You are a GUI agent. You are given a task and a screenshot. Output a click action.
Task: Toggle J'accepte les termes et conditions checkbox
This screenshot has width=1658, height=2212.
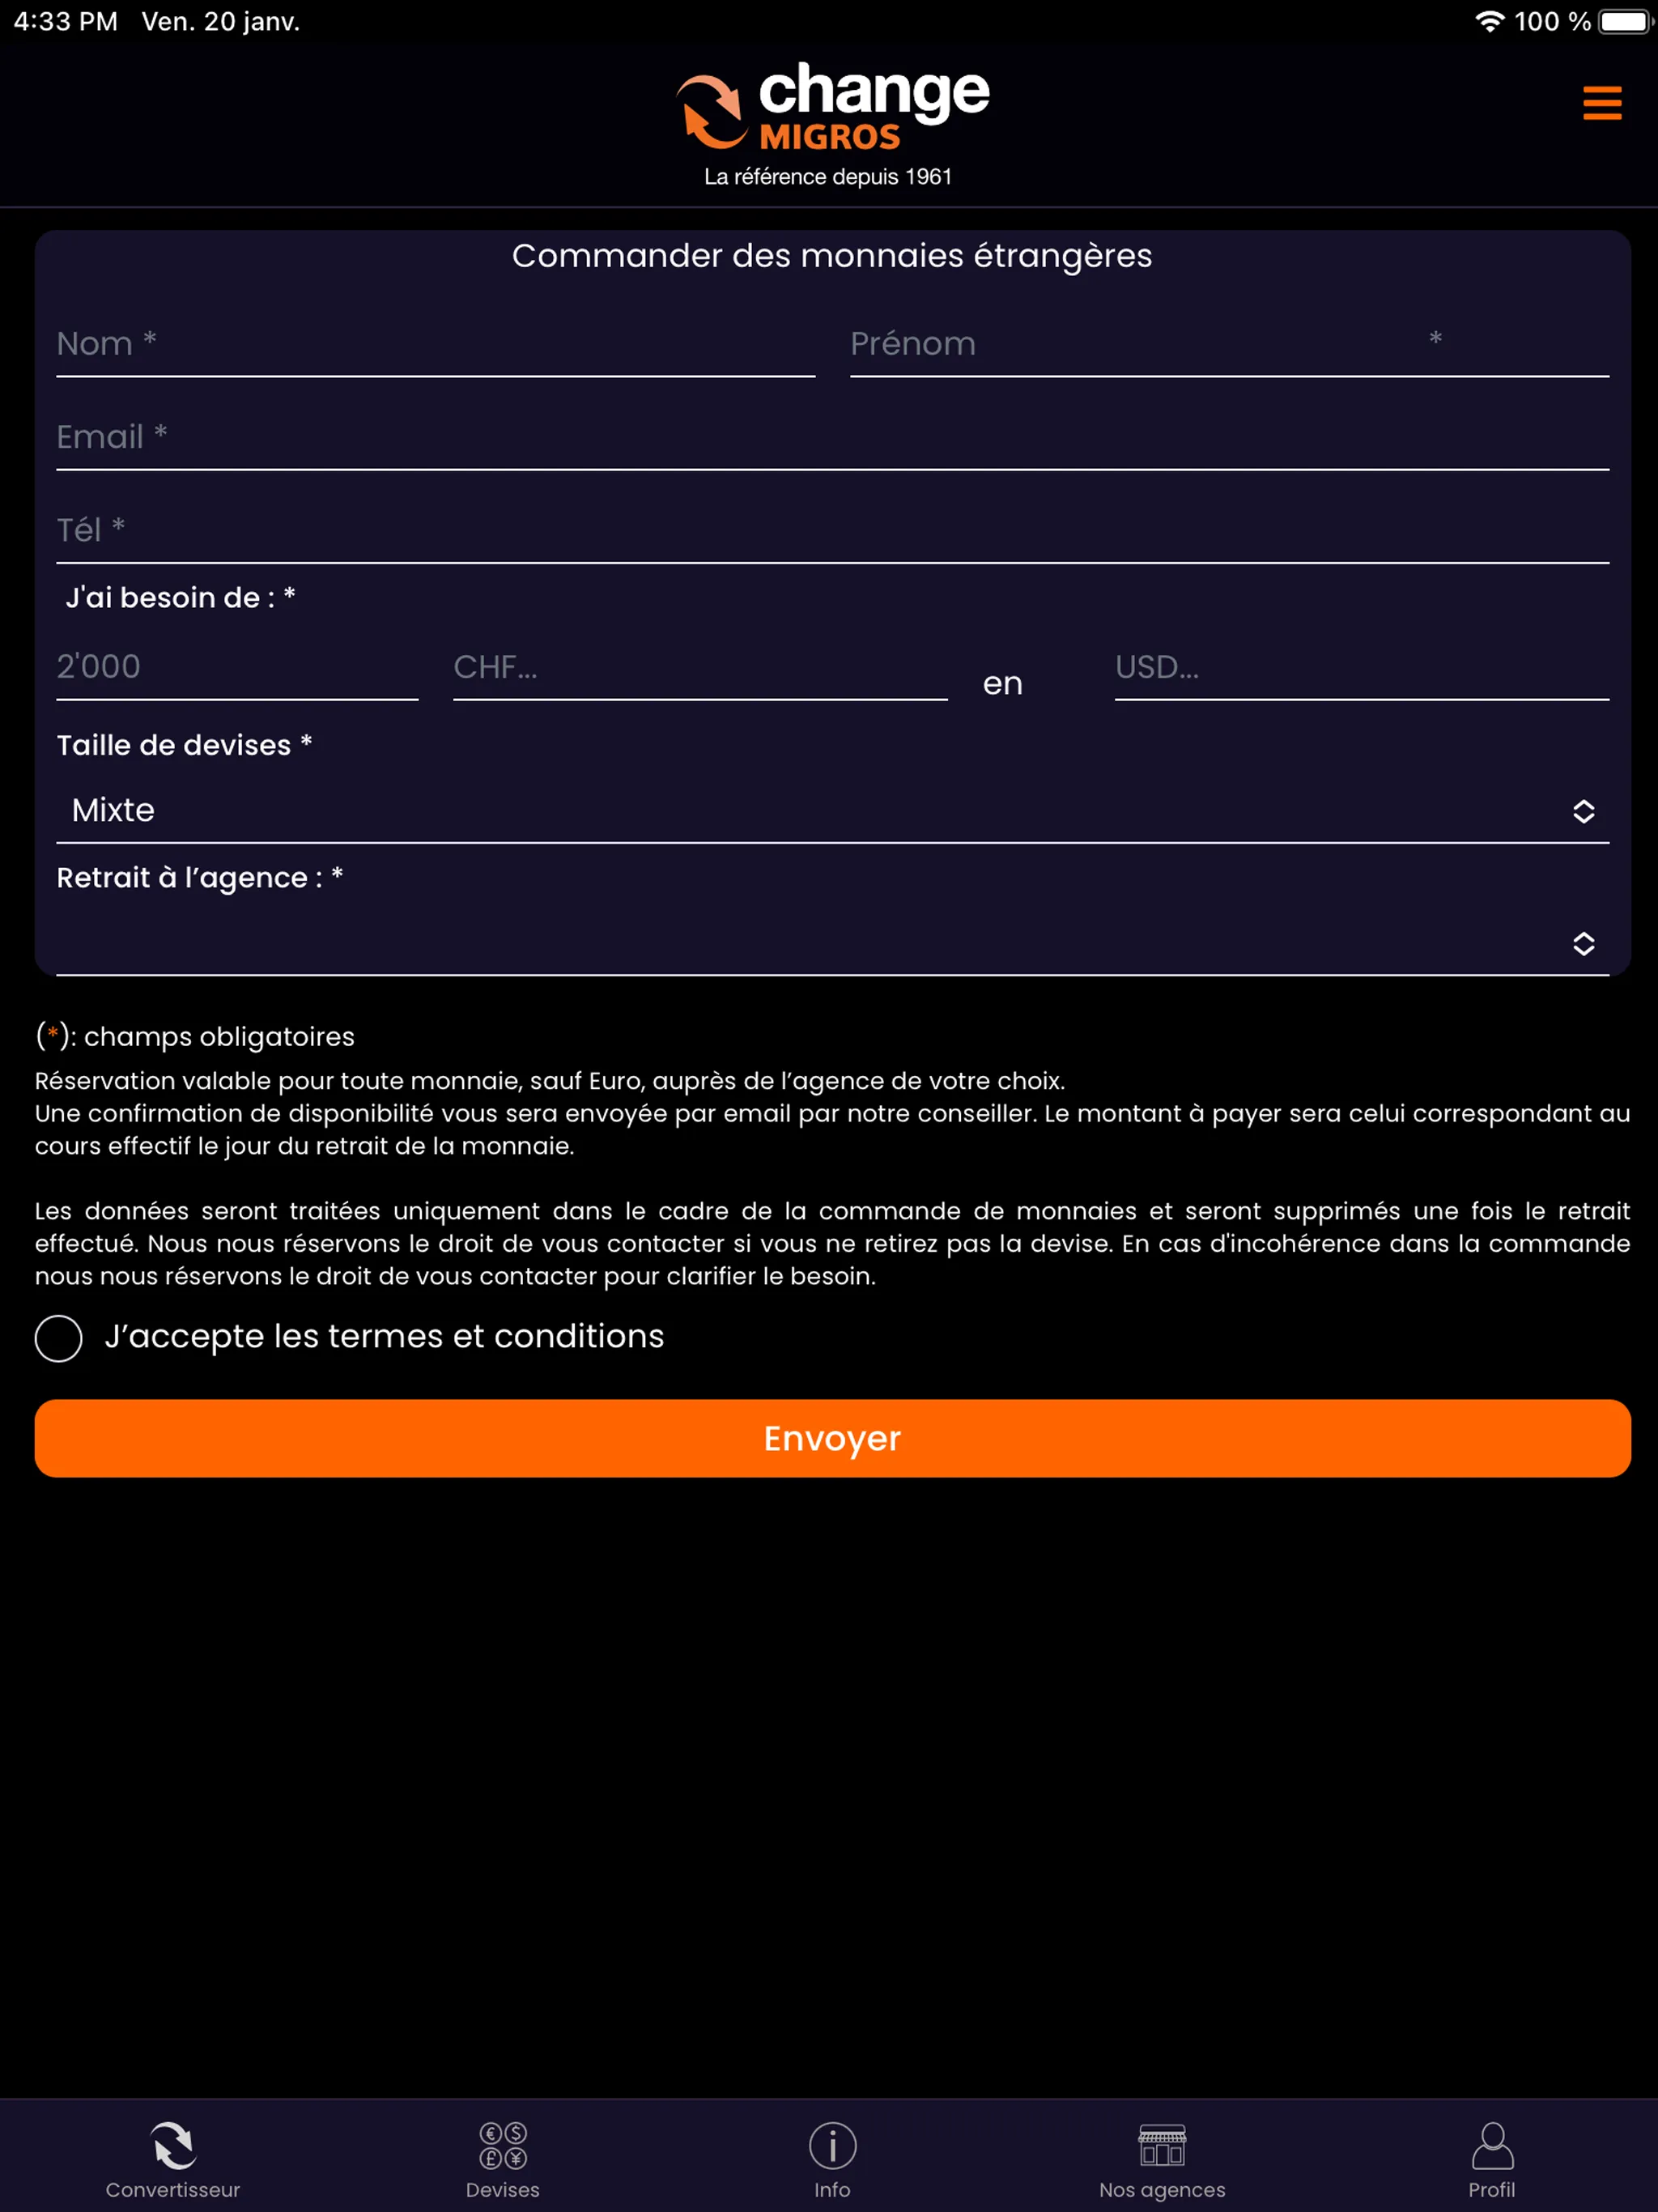click(57, 1338)
